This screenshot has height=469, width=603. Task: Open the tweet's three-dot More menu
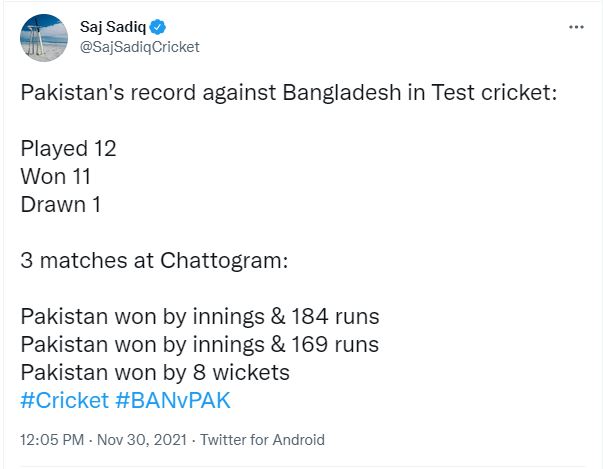pyautogui.click(x=576, y=27)
